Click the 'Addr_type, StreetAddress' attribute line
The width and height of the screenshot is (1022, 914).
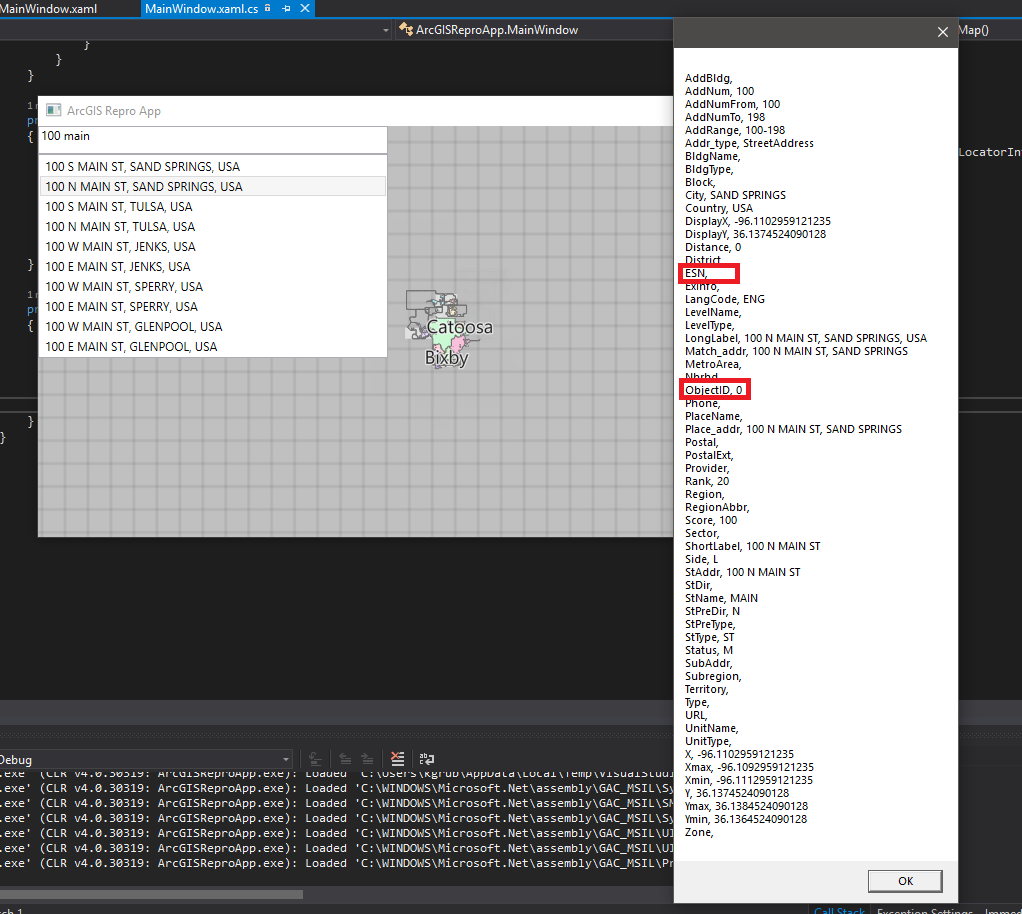749,143
